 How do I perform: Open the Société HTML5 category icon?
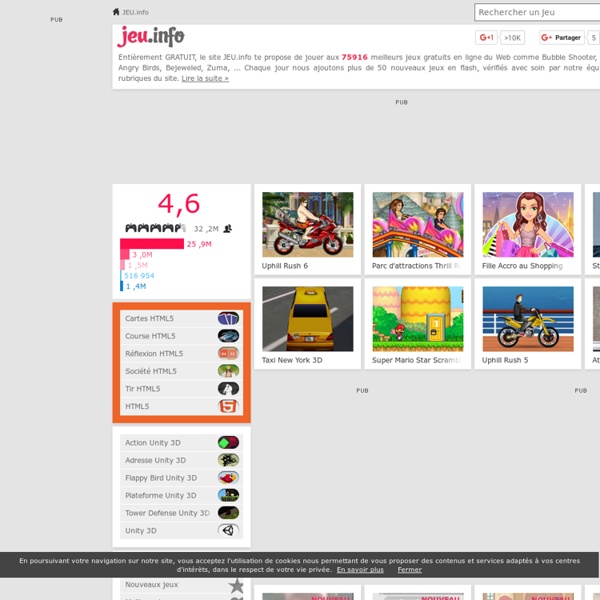tap(228, 371)
